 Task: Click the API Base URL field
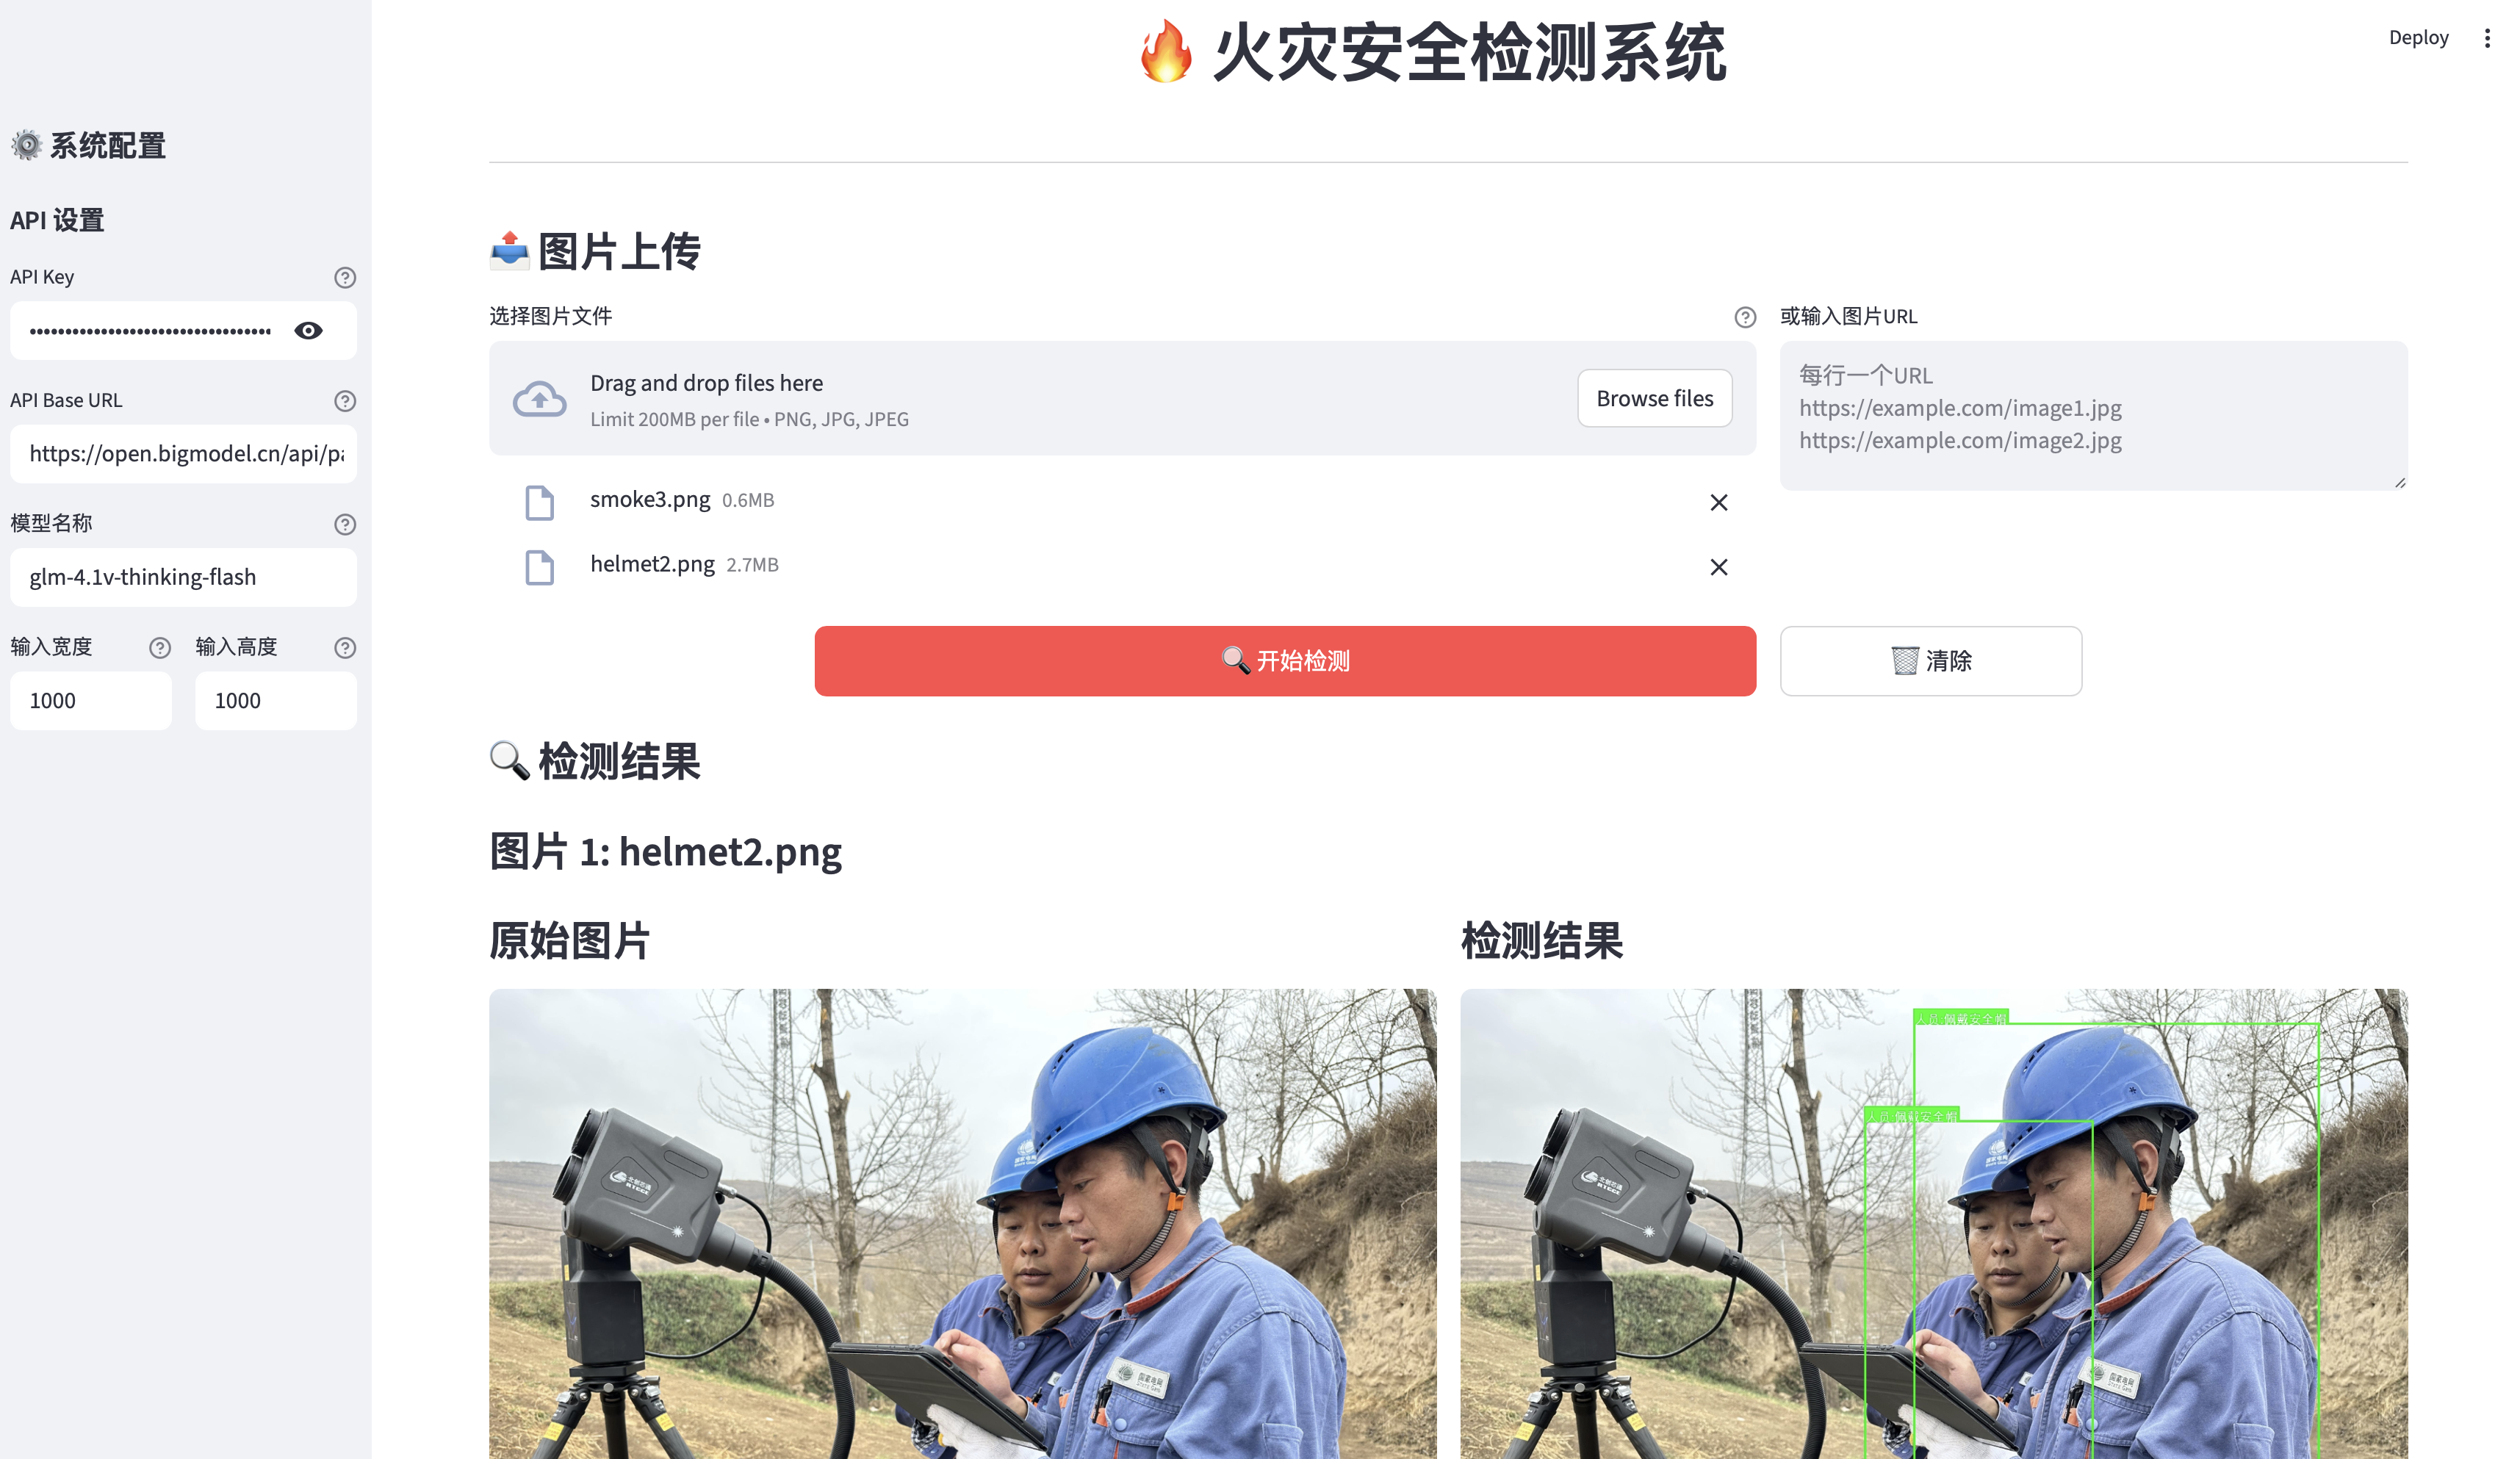183,454
